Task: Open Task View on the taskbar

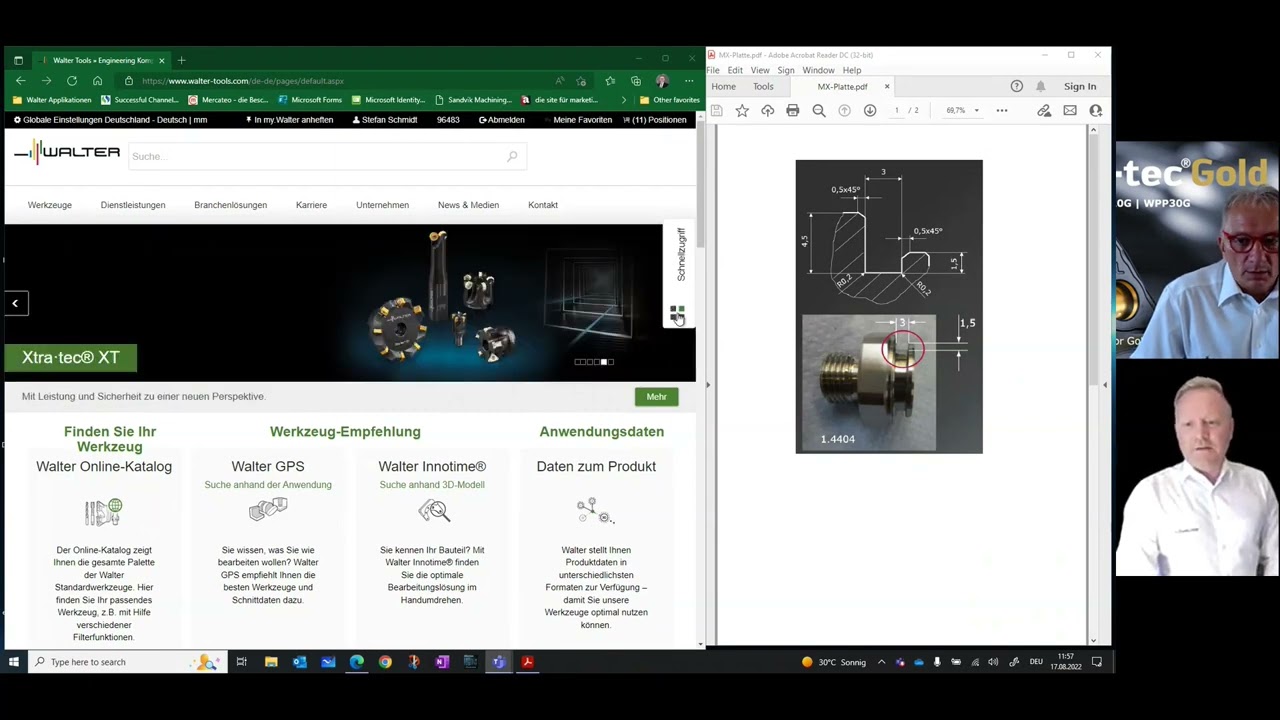Action: click(241, 662)
